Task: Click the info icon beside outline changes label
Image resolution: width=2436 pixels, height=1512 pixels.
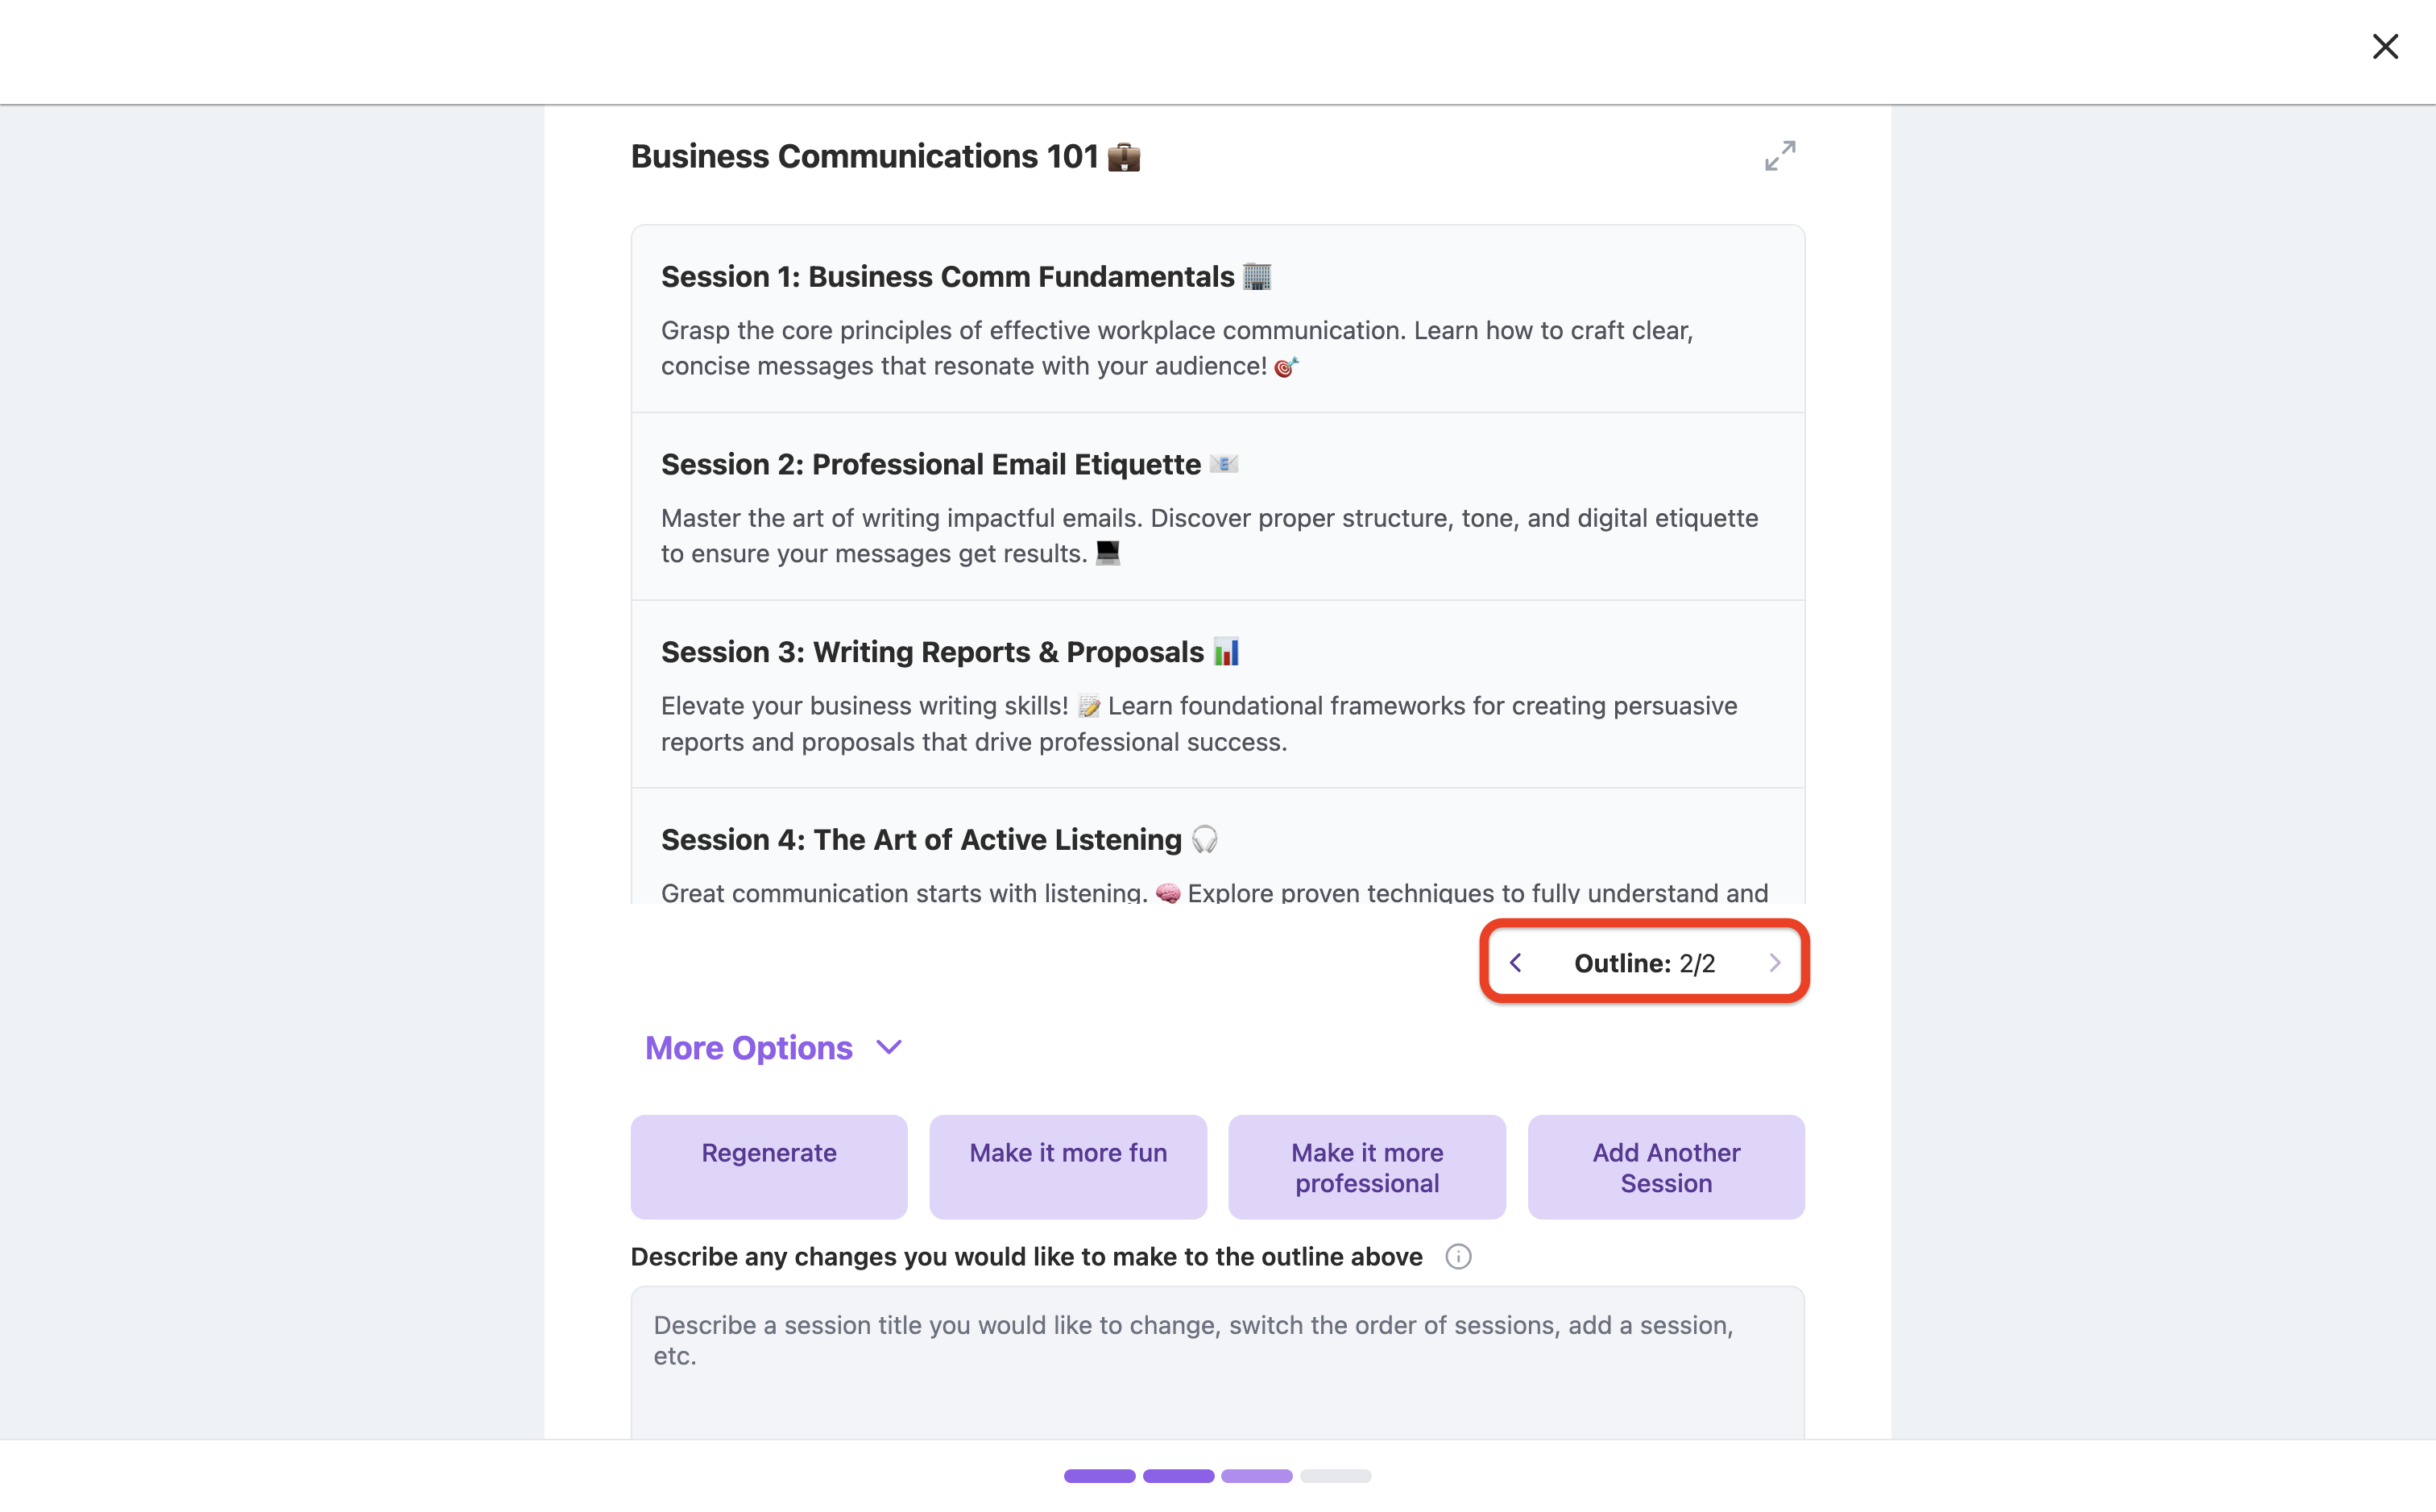Action: (x=1458, y=1257)
